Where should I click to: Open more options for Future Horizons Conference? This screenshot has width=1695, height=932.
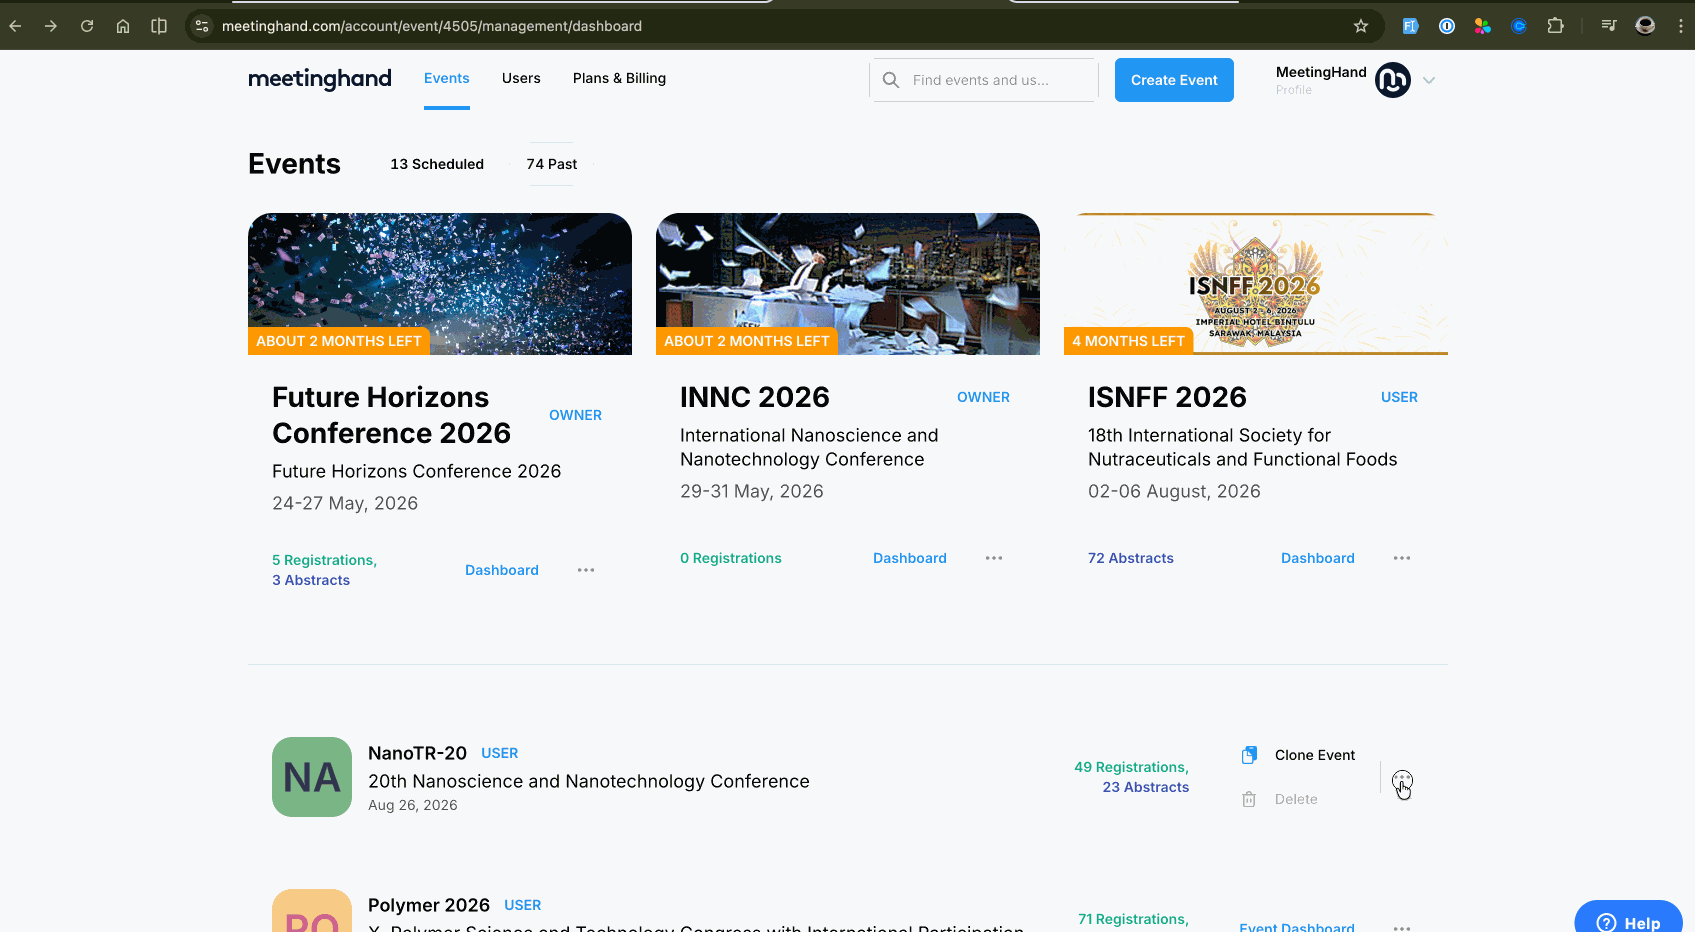pos(586,570)
